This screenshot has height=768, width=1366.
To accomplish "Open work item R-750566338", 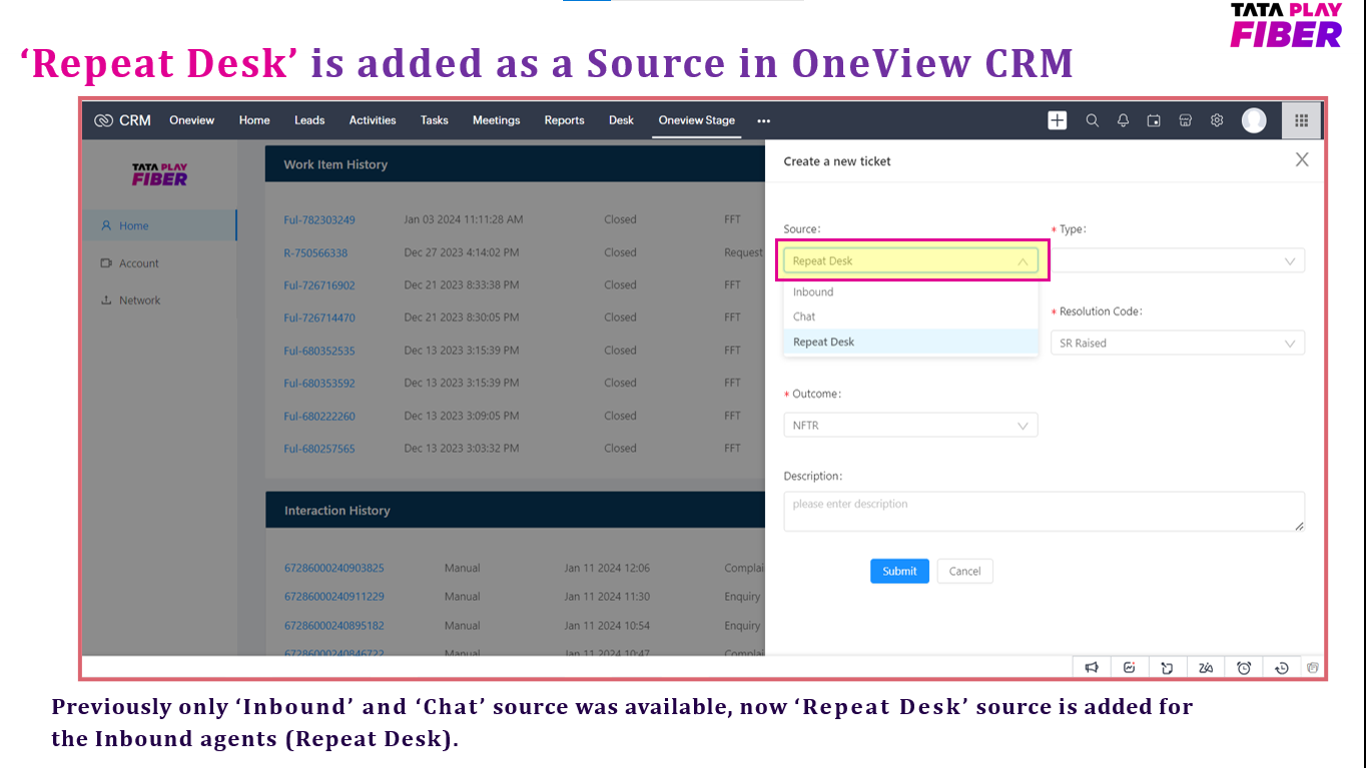I will (x=315, y=253).
